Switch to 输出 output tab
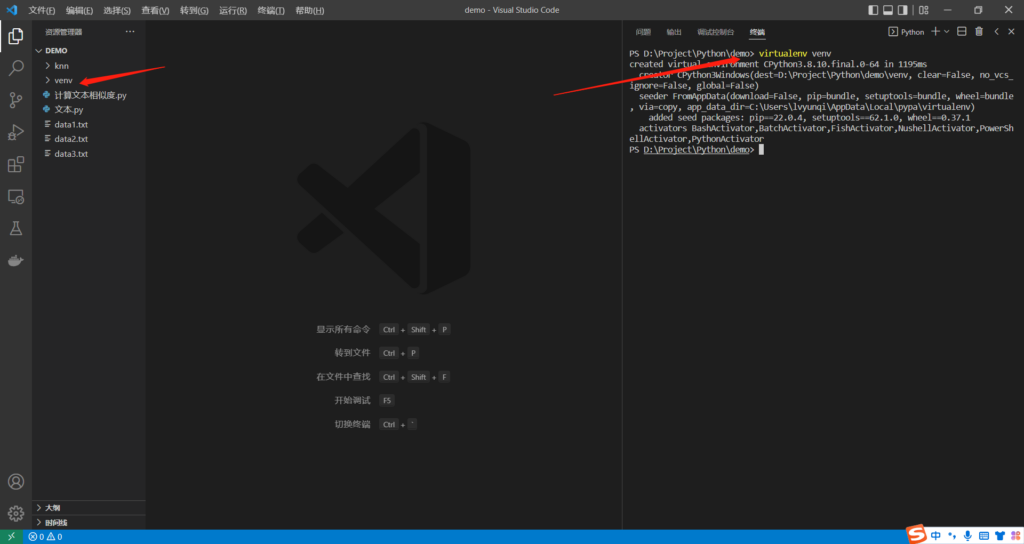 (x=674, y=32)
